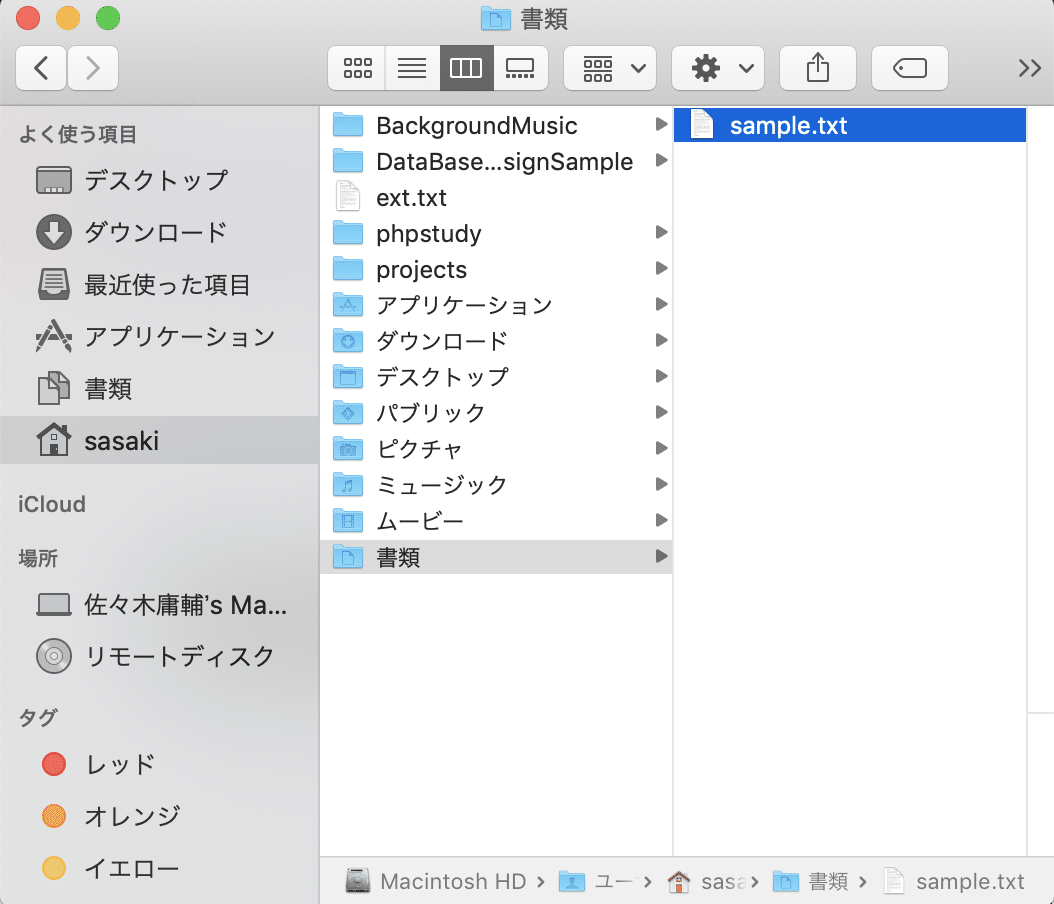The image size is (1054, 904).
Task: Close the Finder window with red button
Action: point(28,18)
